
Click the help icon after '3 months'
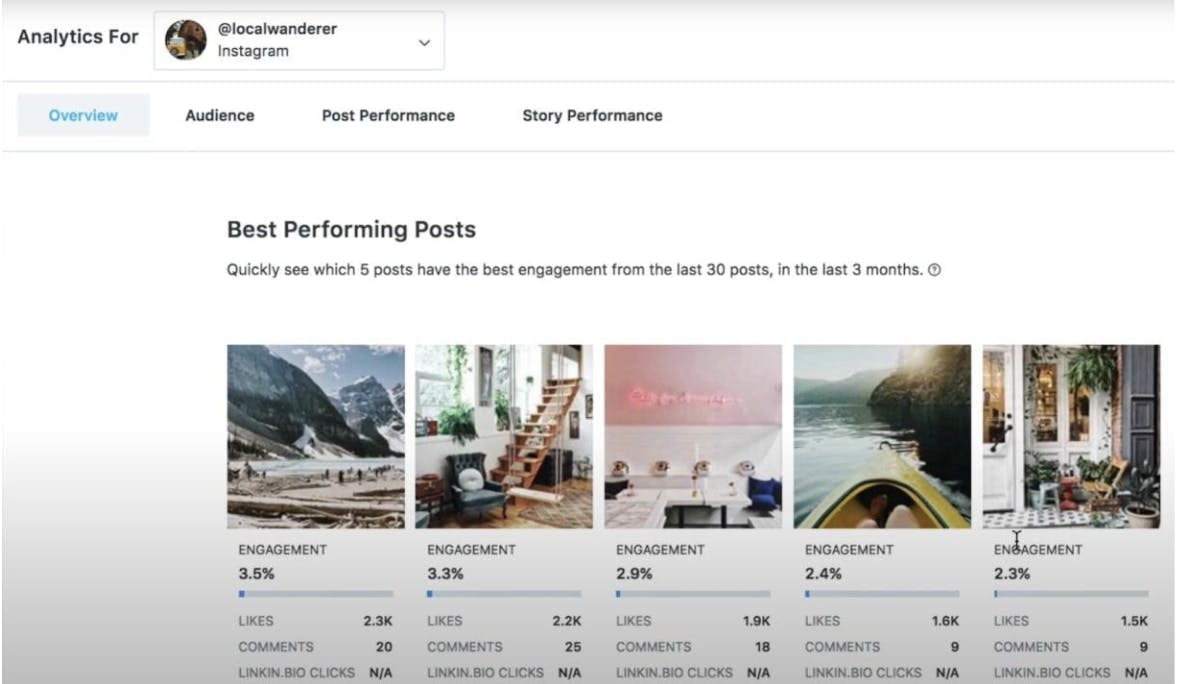point(934,270)
